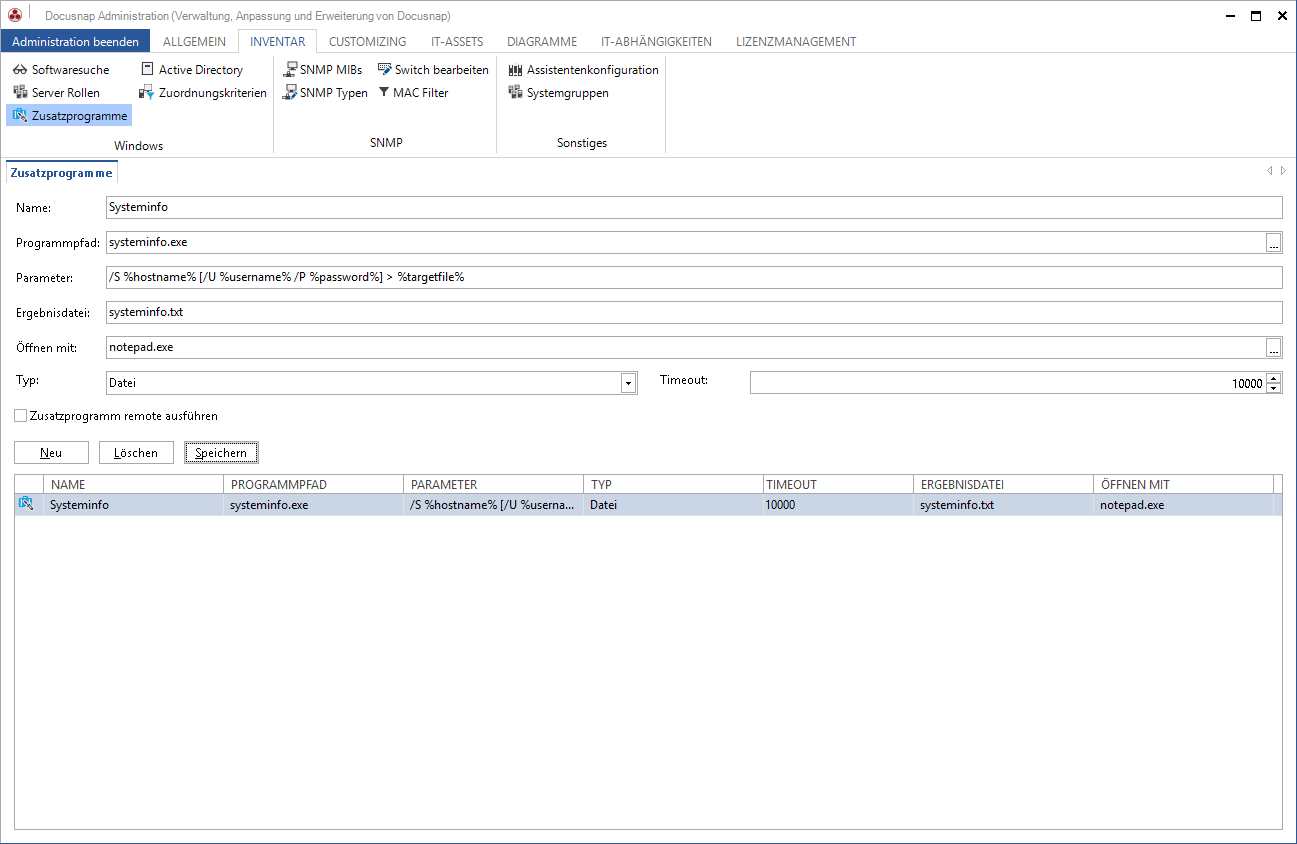
Task: Sort by PARAMETER column header
Action: point(493,484)
